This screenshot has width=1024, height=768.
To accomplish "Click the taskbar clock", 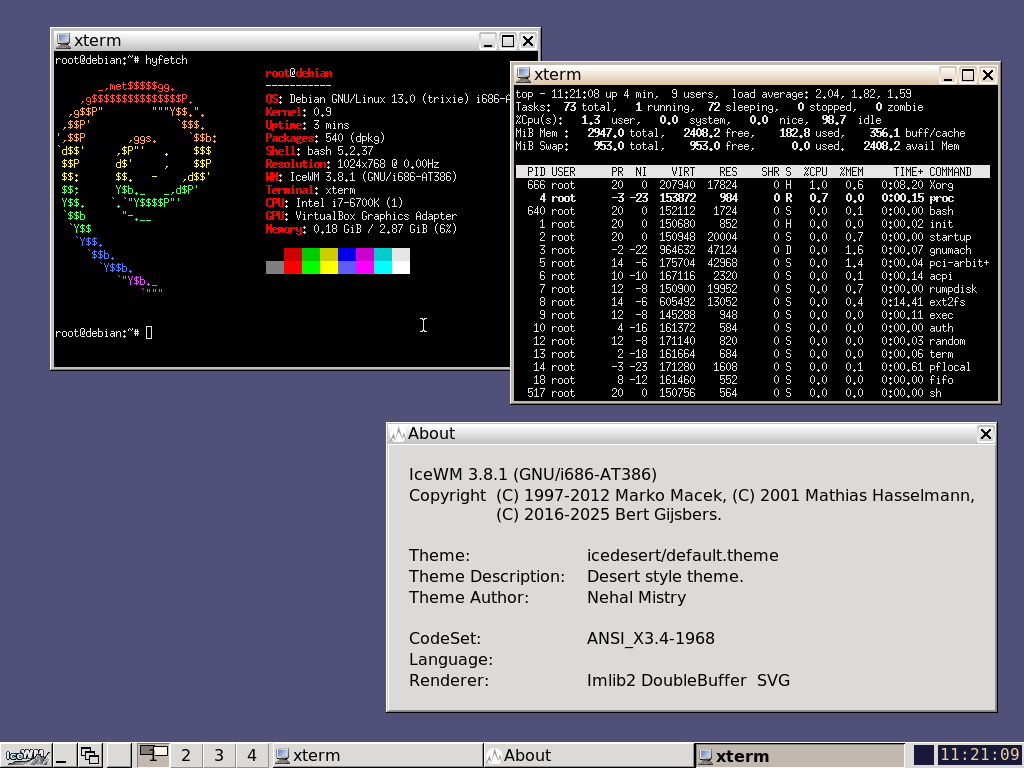I will coord(980,756).
